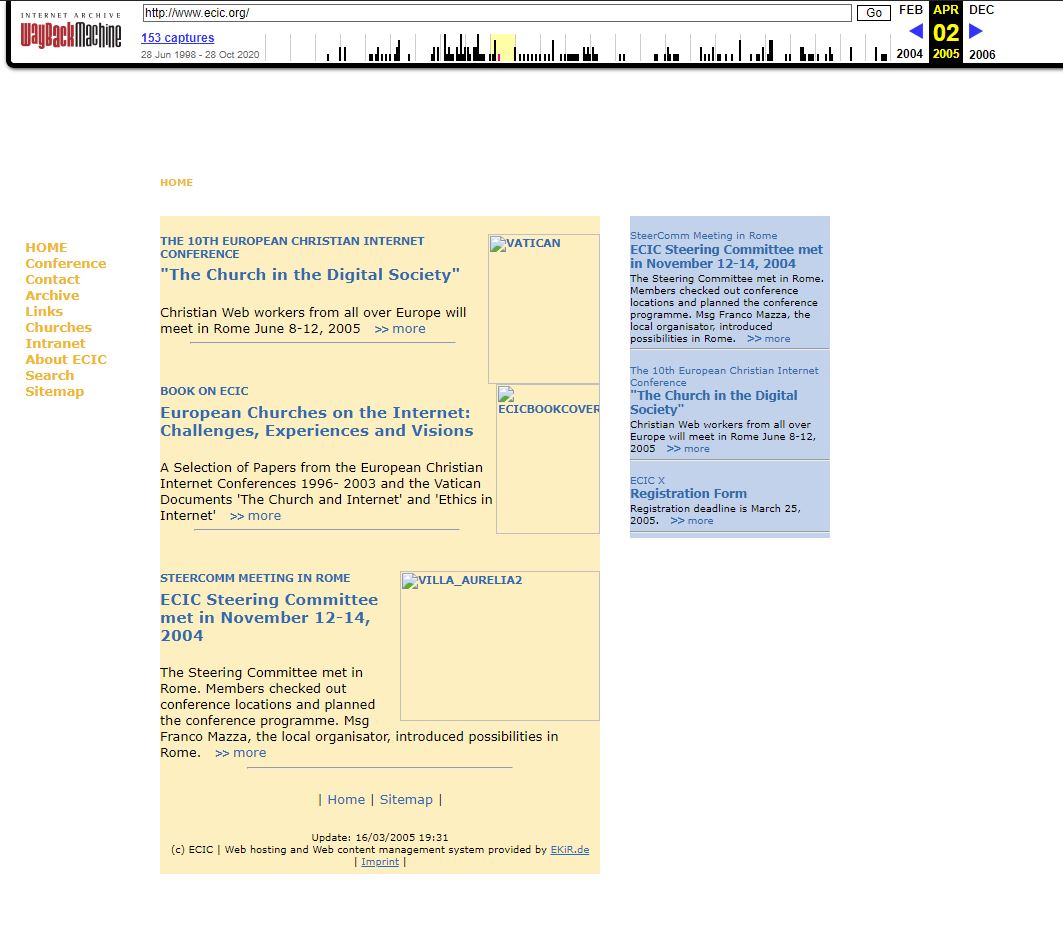Open the ECICBOOKCOVER image placeholder

click(548, 459)
